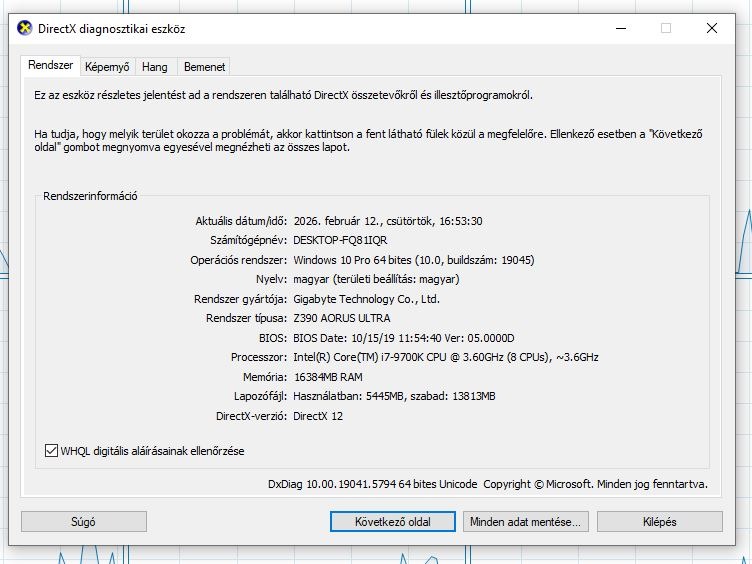The width and height of the screenshot is (752, 564).
Task: Click the BIOS Date version text
Action: [x=403, y=338]
